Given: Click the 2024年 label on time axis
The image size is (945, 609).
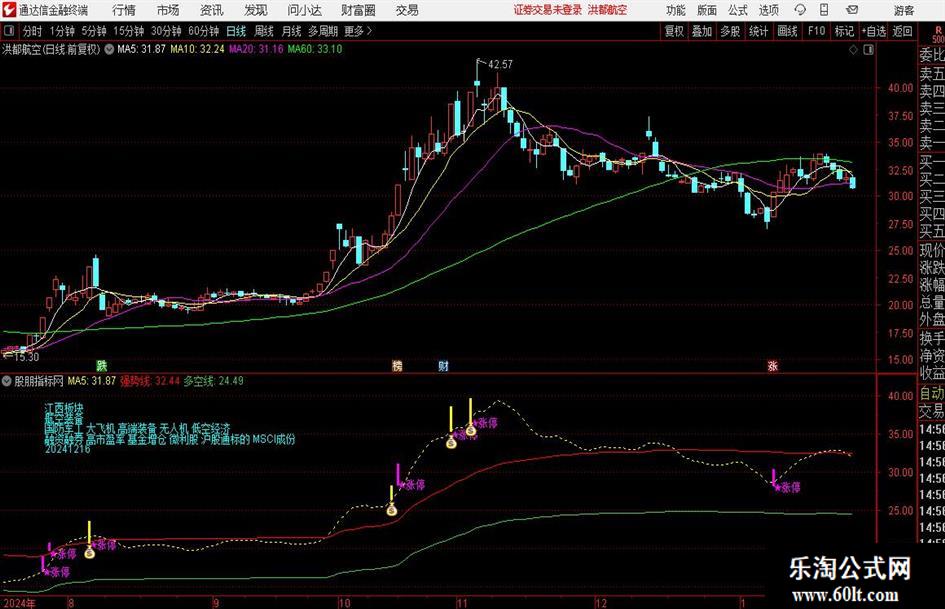Looking at the screenshot, I should pos(19,602).
